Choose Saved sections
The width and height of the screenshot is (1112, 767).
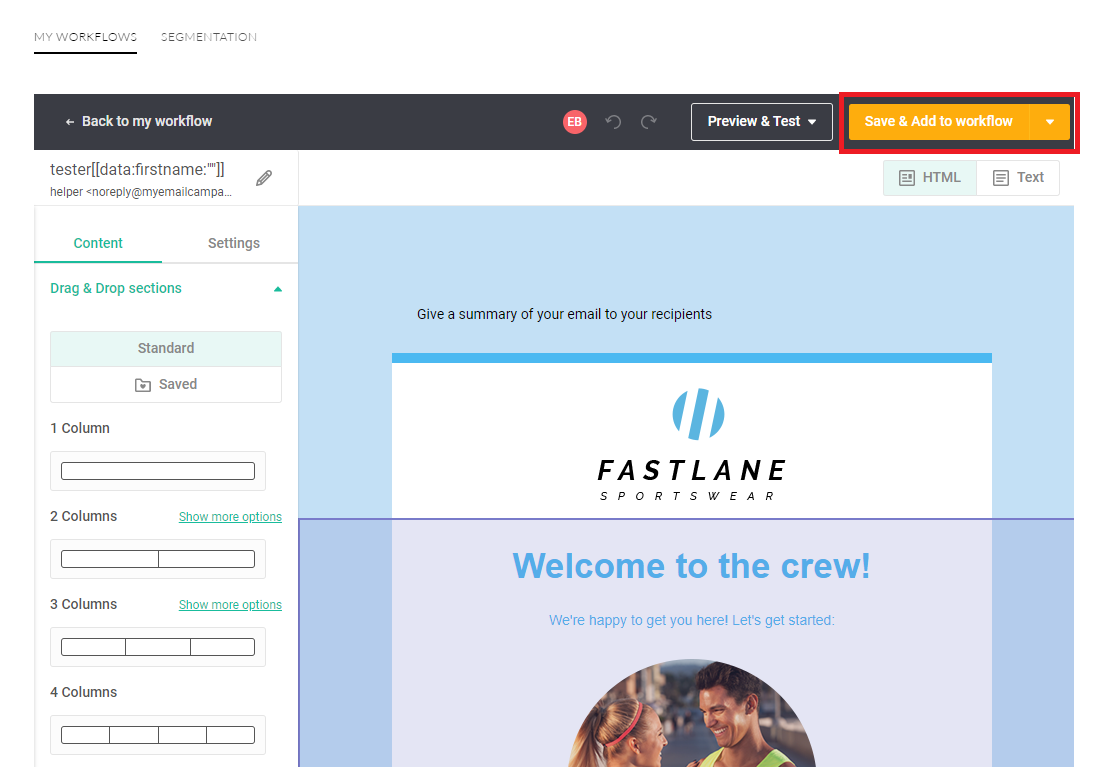tap(166, 384)
